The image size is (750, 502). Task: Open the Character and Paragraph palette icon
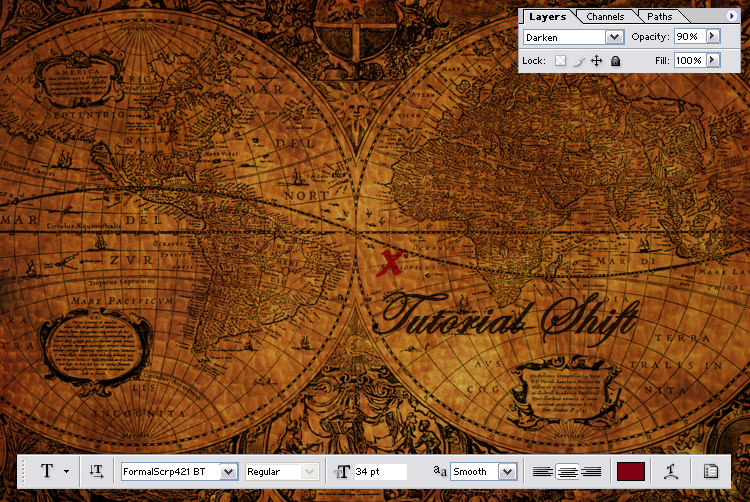click(x=711, y=471)
